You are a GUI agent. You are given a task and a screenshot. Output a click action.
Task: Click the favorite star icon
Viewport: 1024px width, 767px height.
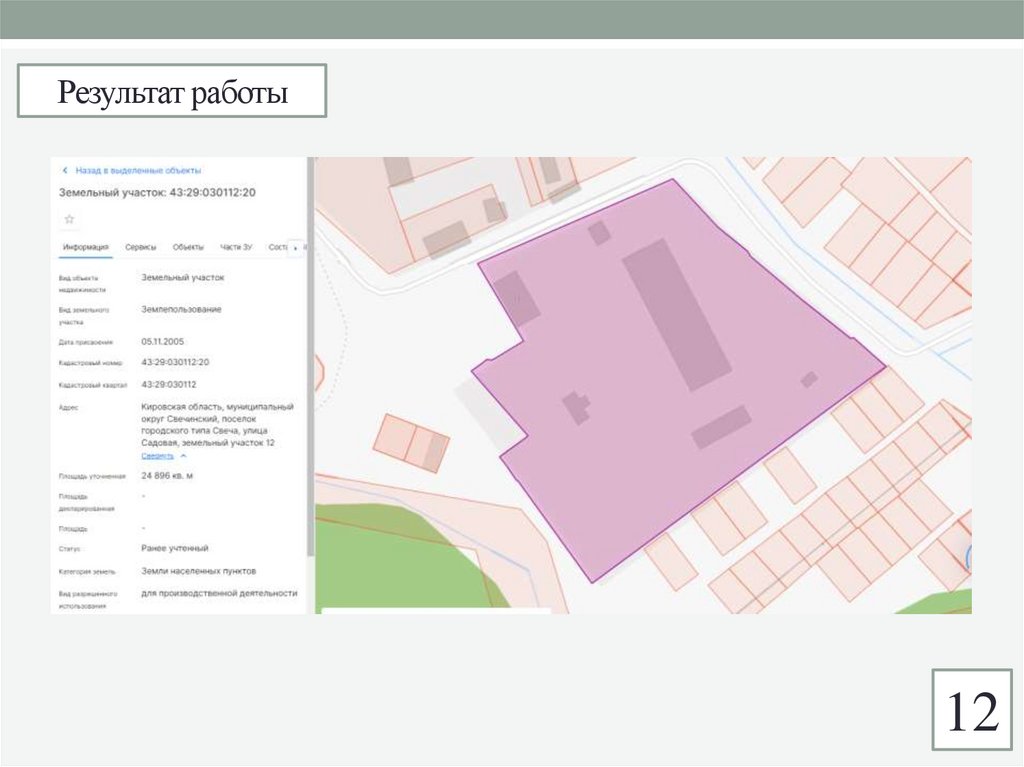pyautogui.click(x=69, y=219)
